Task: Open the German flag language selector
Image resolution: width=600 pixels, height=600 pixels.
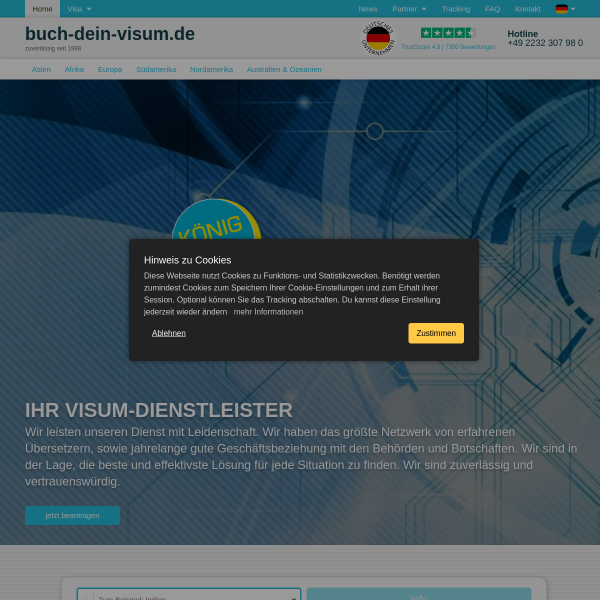Action: 565,9
